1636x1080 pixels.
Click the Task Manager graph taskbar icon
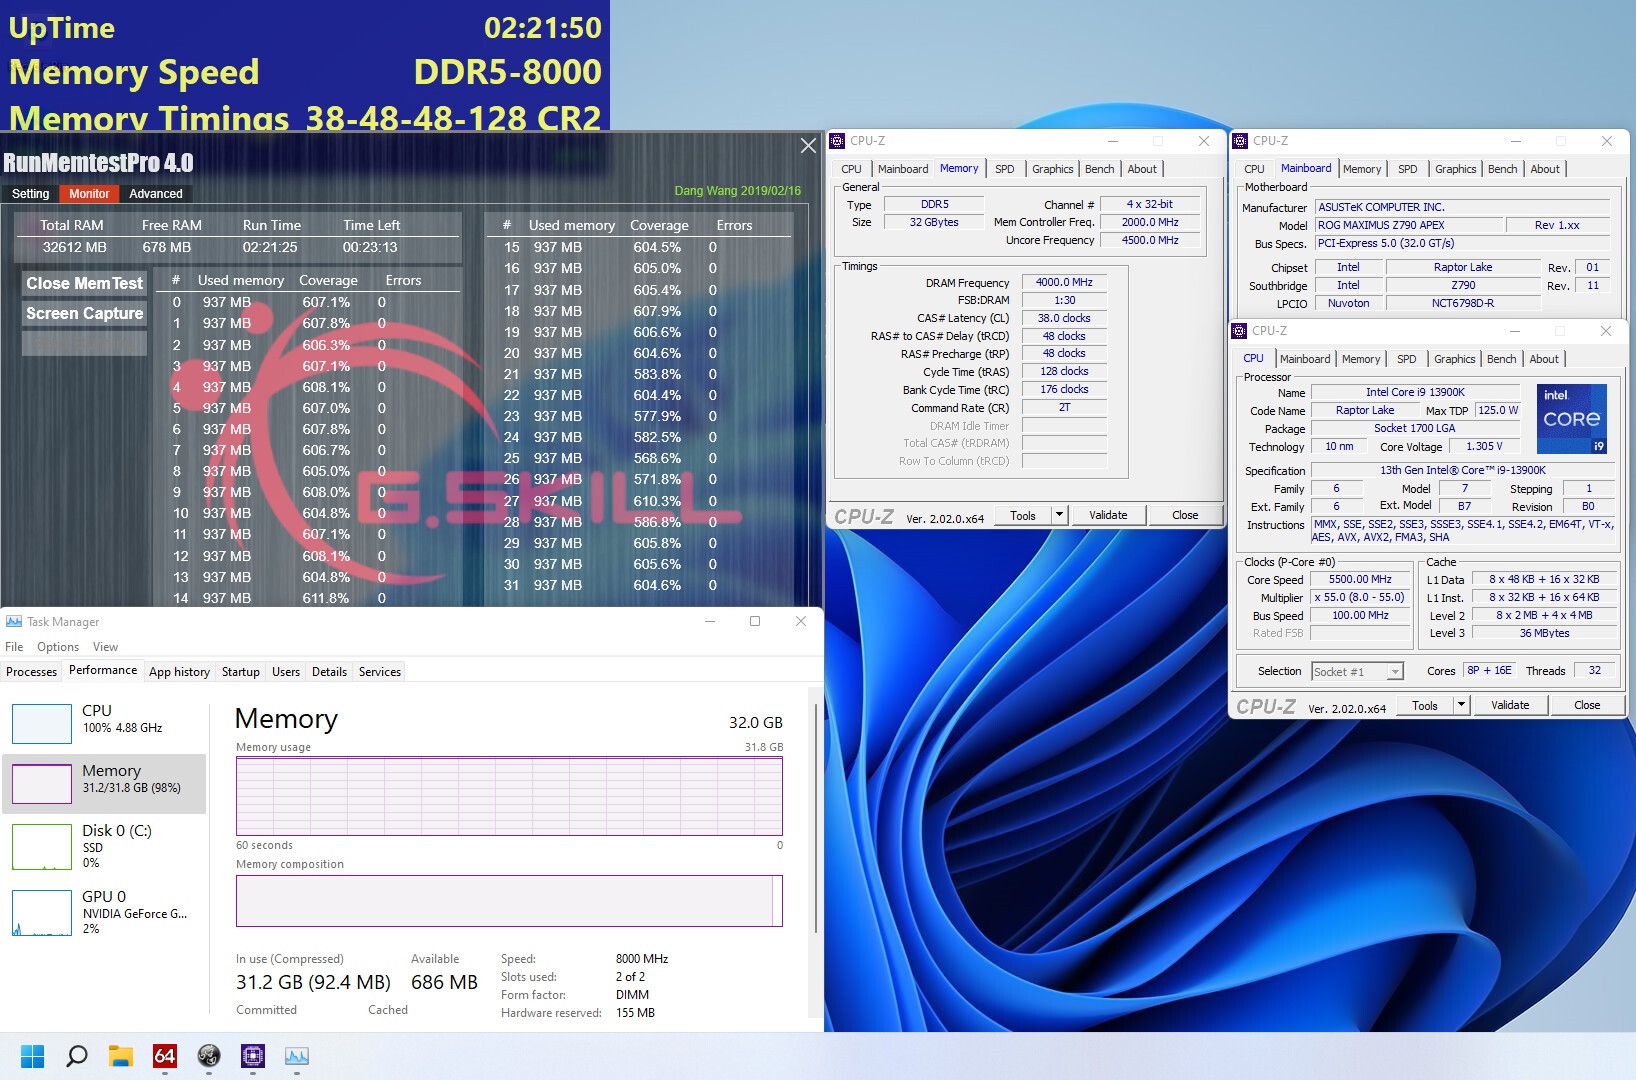[x=297, y=1056]
